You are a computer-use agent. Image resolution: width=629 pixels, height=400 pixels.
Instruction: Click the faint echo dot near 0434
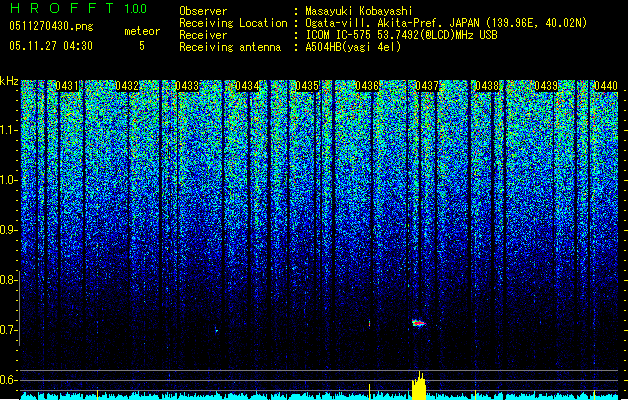pos(217,331)
